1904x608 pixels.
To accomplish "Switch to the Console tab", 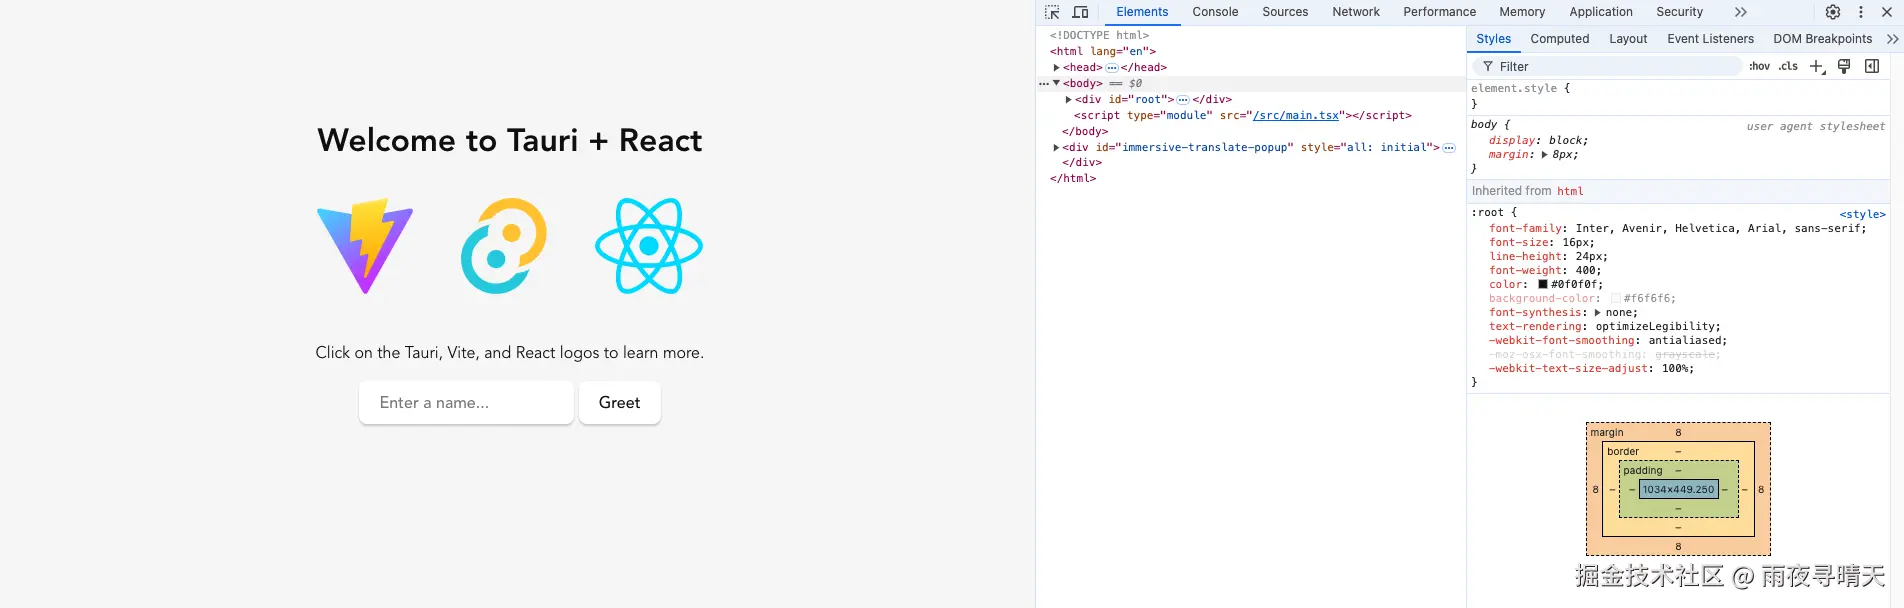I will pyautogui.click(x=1215, y=12).
